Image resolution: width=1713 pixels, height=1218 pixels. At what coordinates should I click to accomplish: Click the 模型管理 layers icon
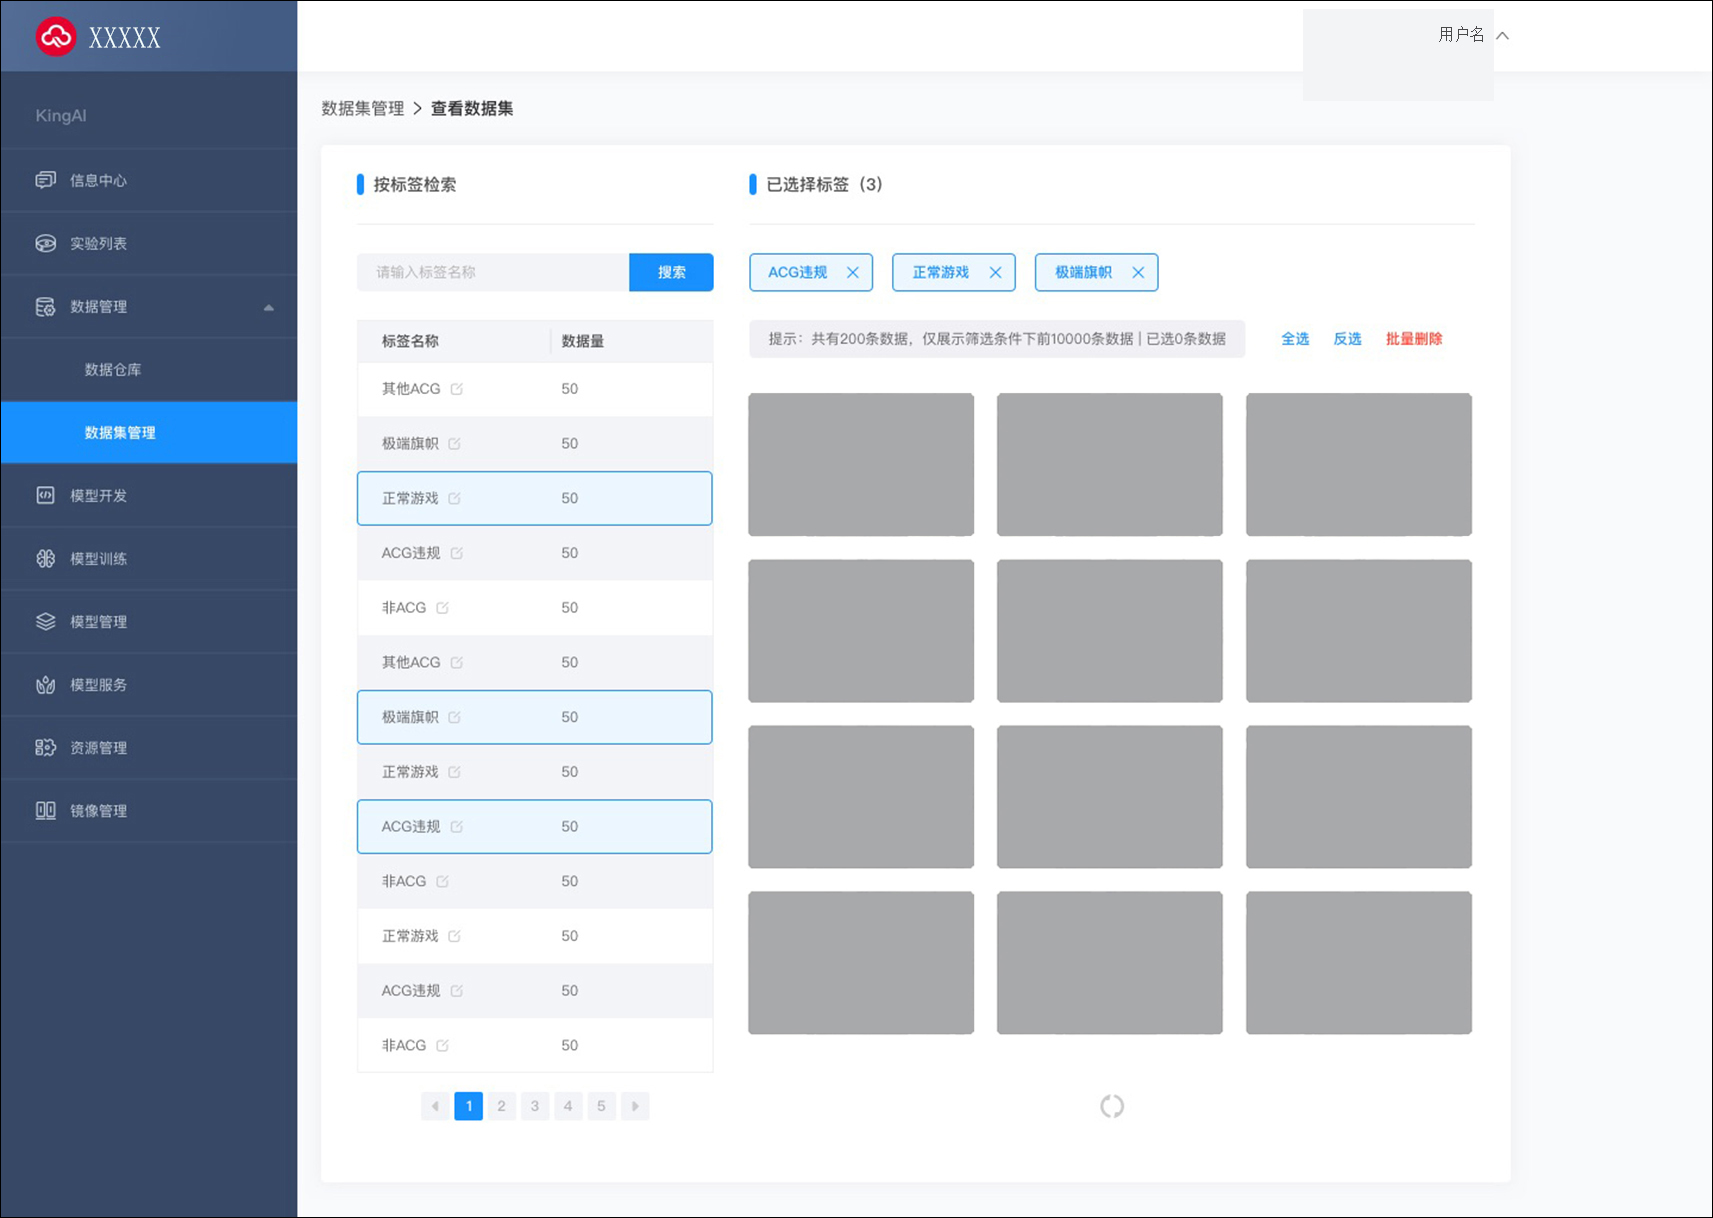[x=46, y=621]
